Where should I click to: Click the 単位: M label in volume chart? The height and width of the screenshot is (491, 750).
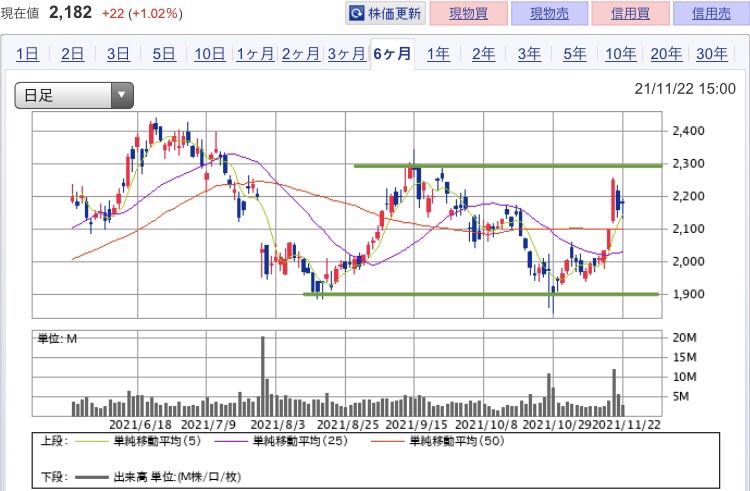pos(57,338)
